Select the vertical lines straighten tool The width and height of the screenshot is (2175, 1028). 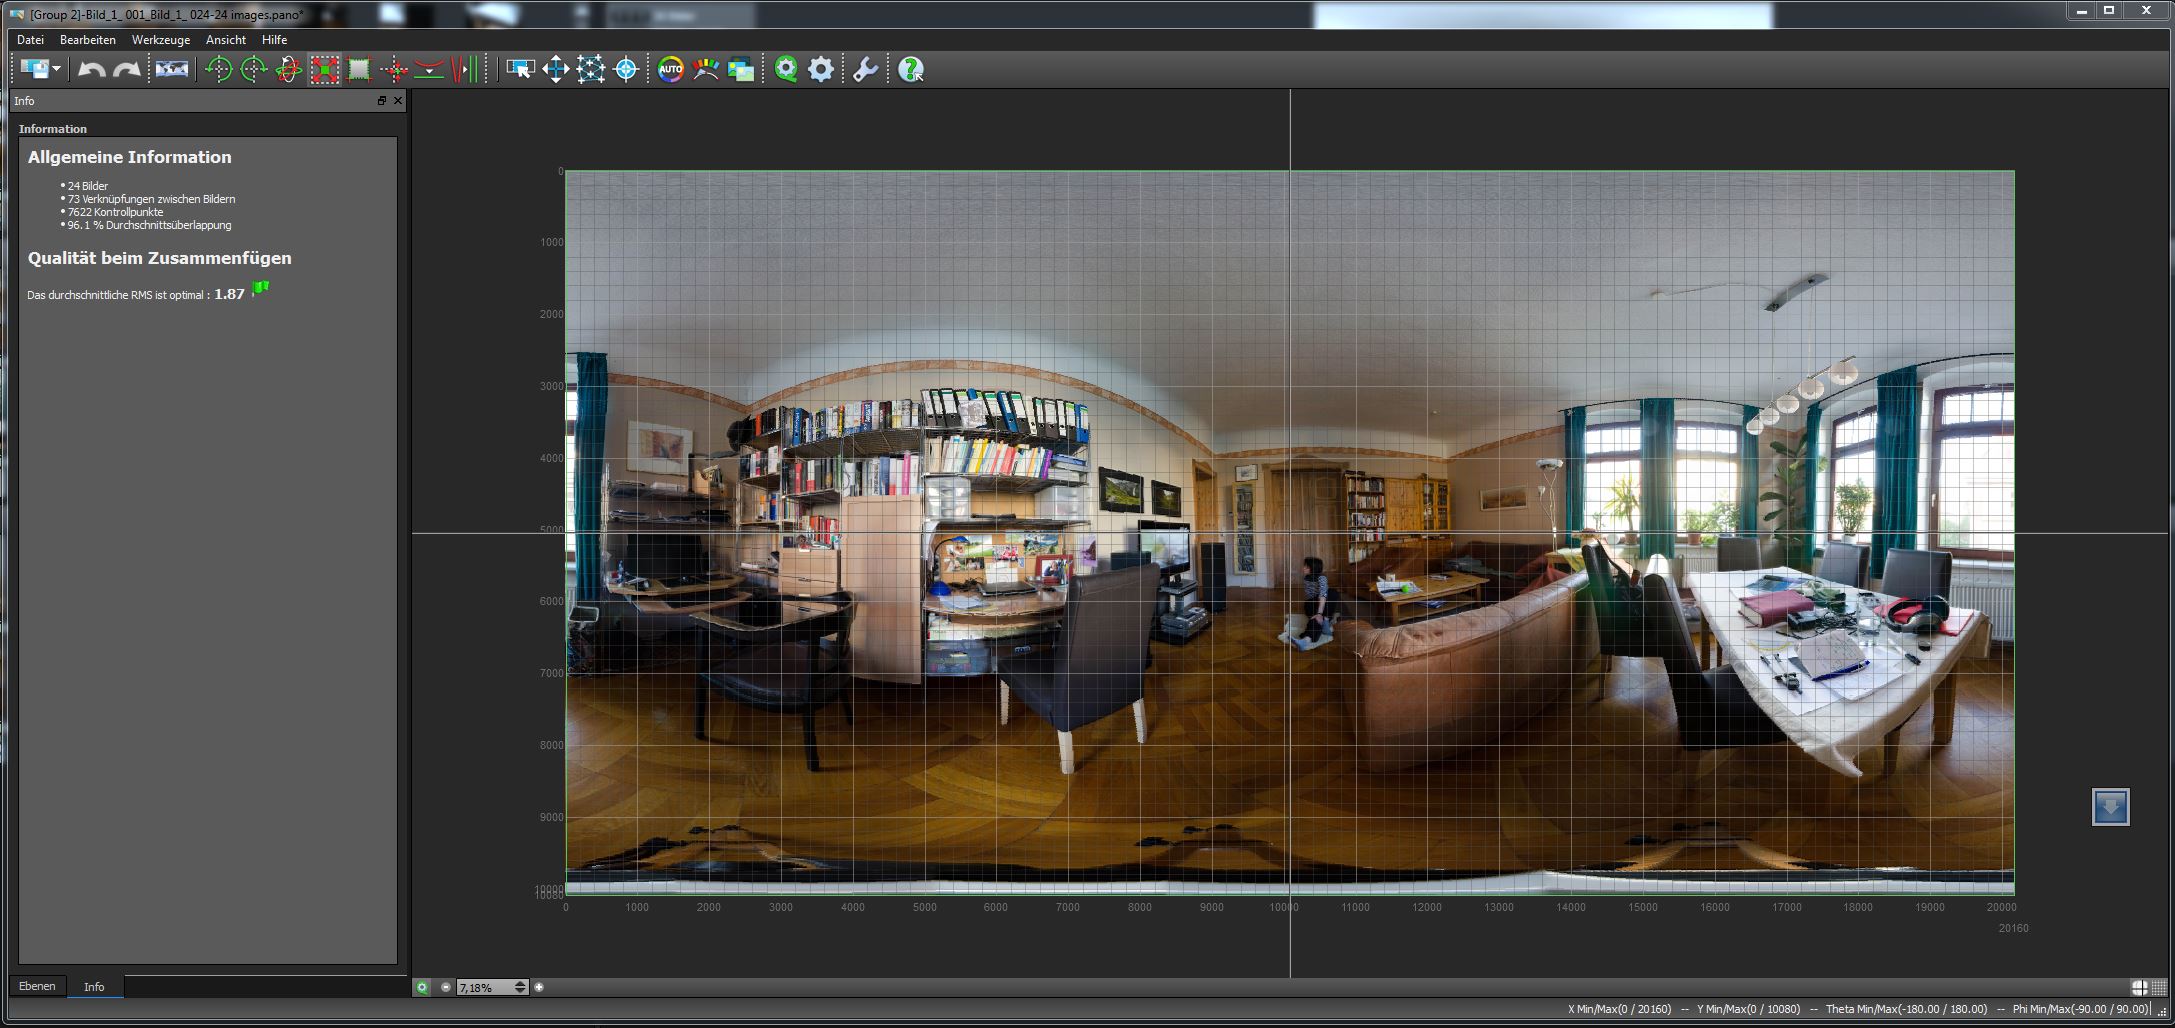click(464, 69)
